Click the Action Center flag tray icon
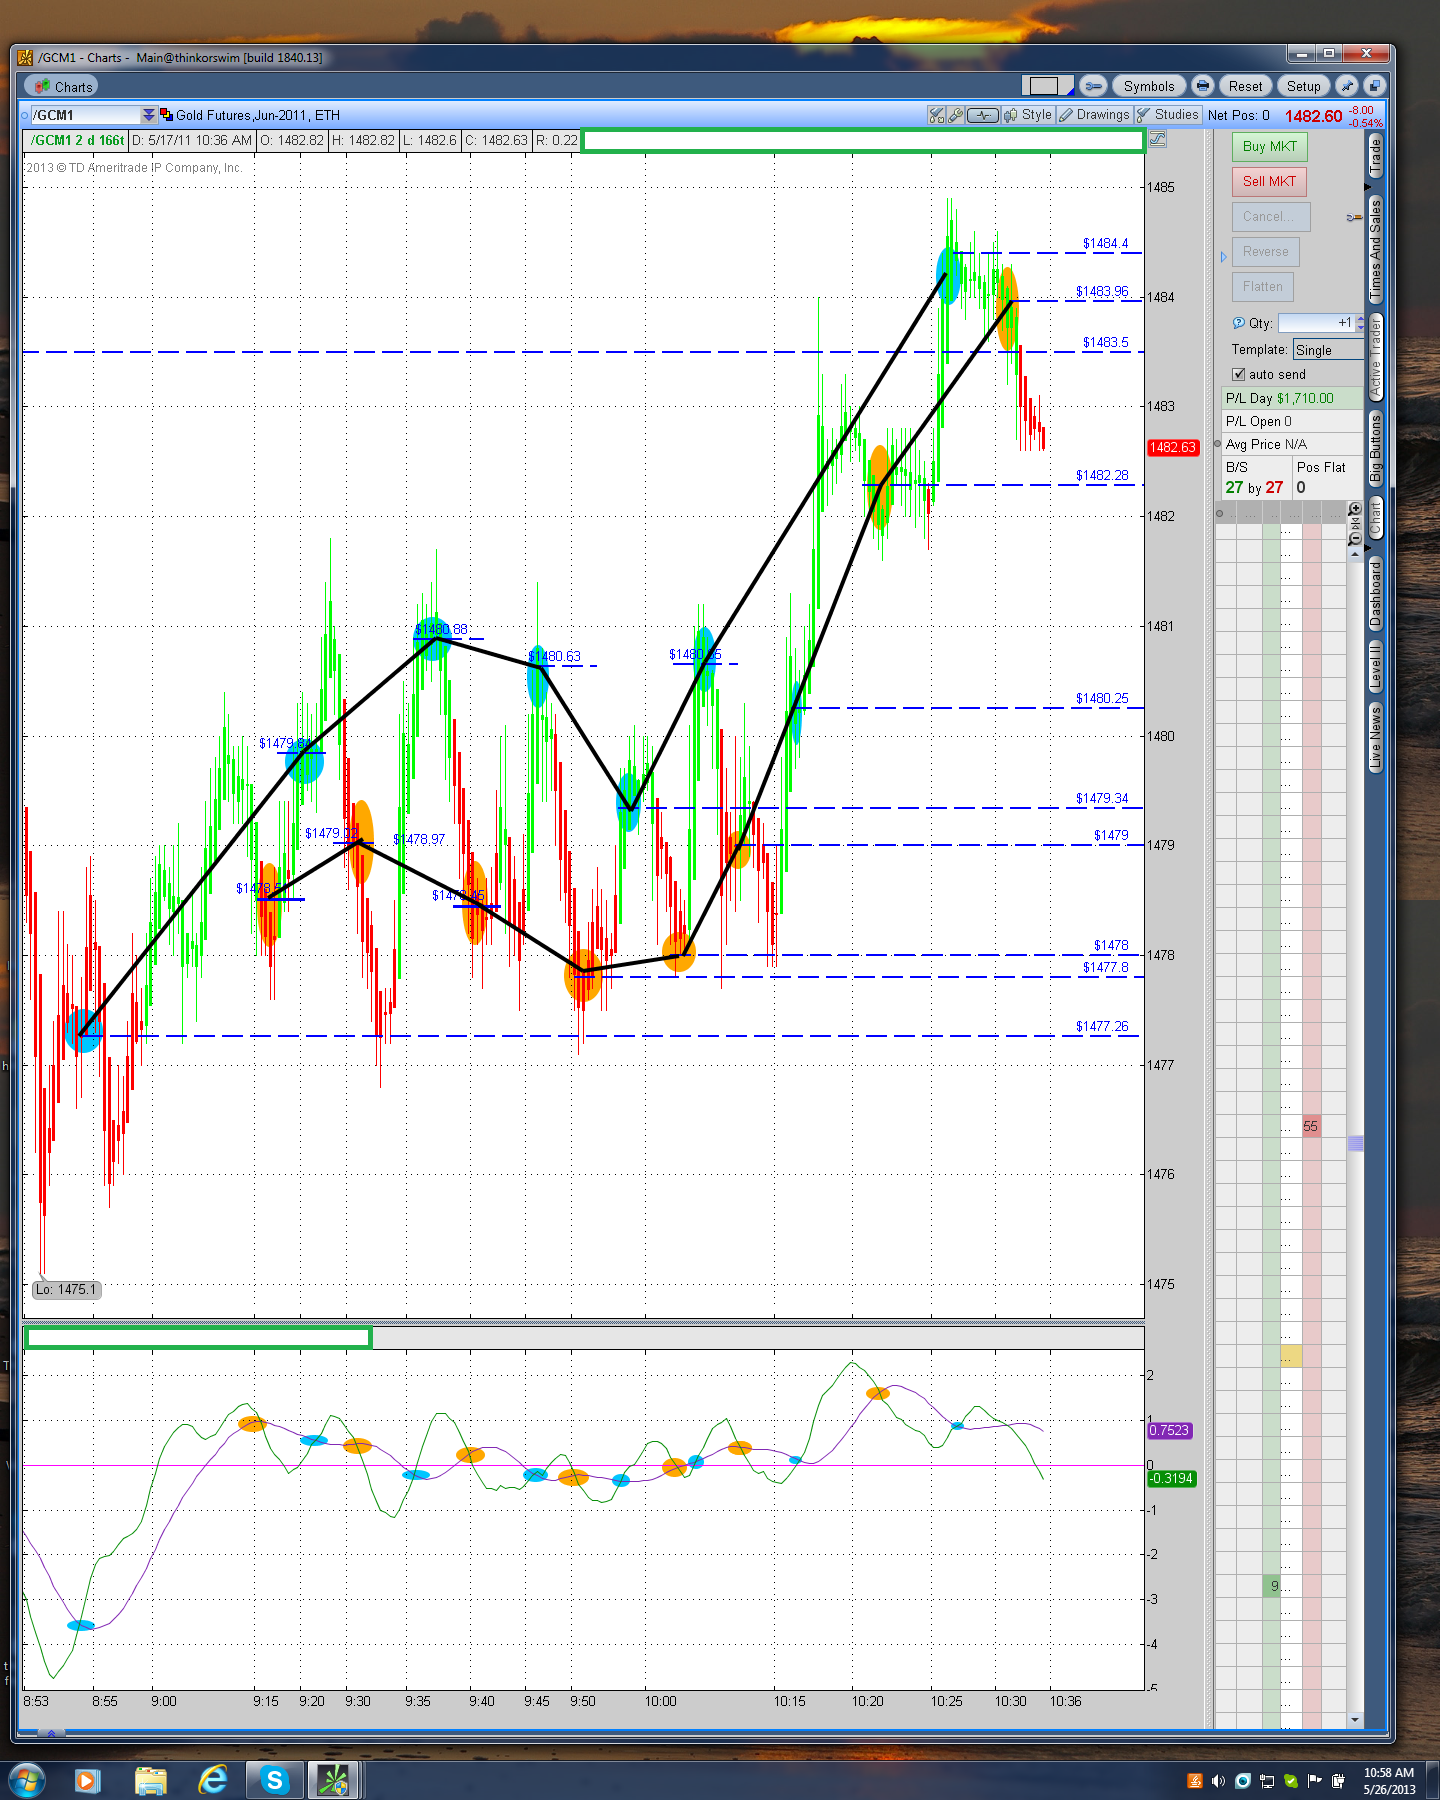The width and height of the screenshot is (1440, 1800). tap(1314, 1781)
